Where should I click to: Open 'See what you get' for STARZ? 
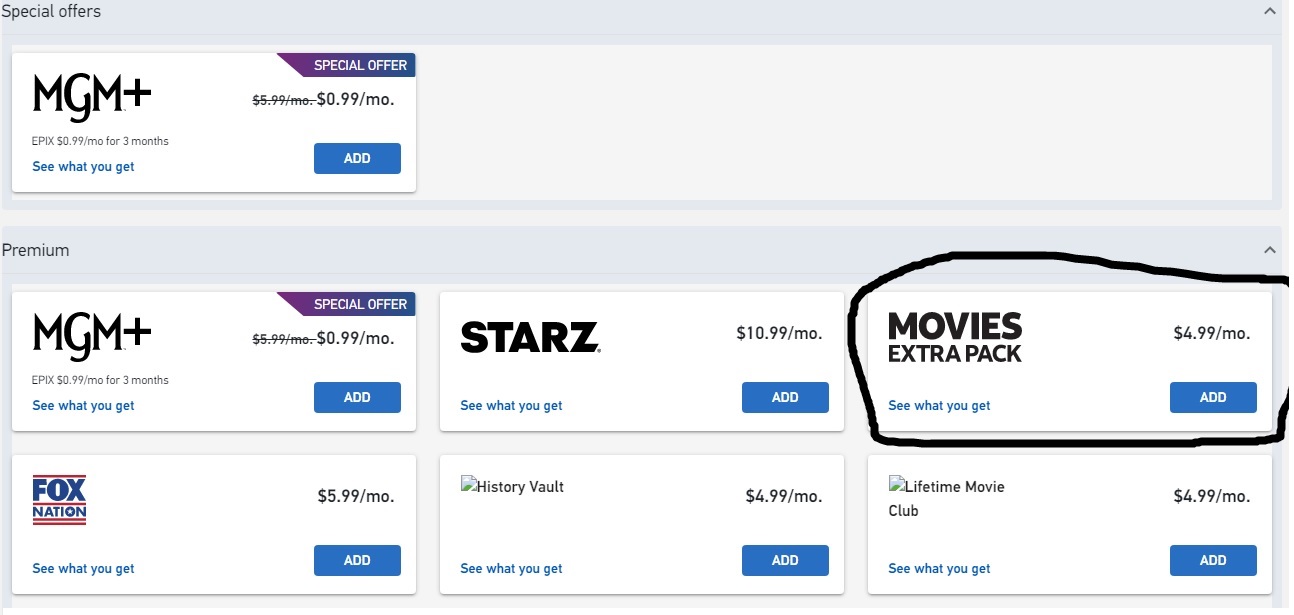pos(511,406)
